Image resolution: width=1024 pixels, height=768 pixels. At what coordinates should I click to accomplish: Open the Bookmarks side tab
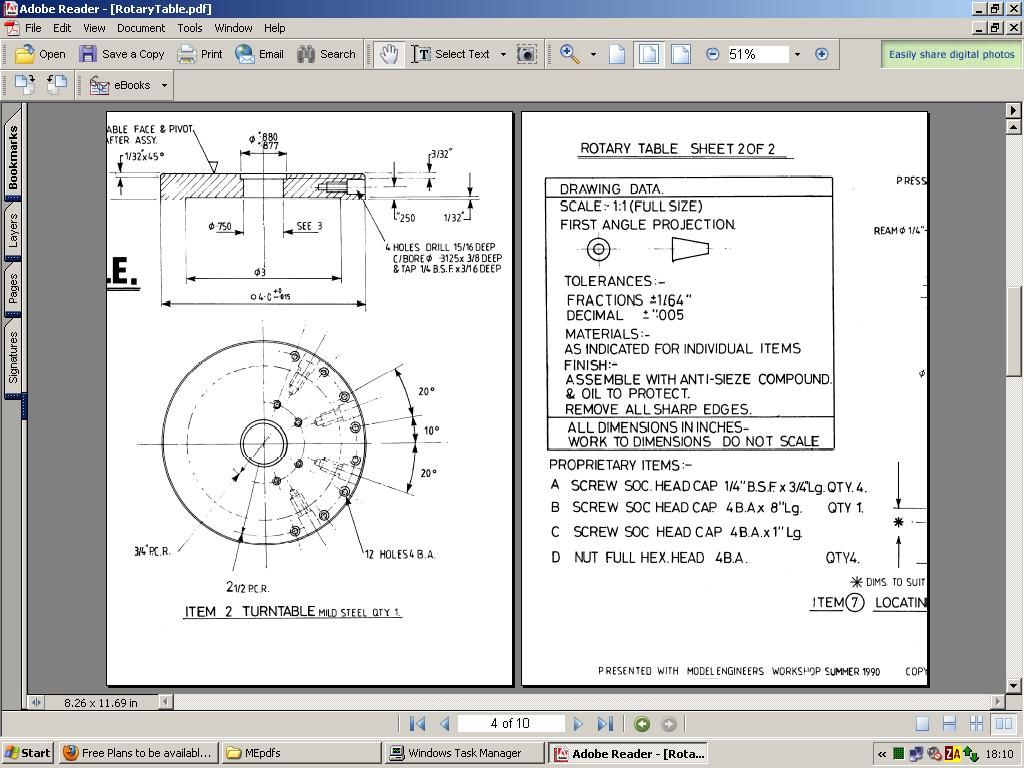point(13,157)
